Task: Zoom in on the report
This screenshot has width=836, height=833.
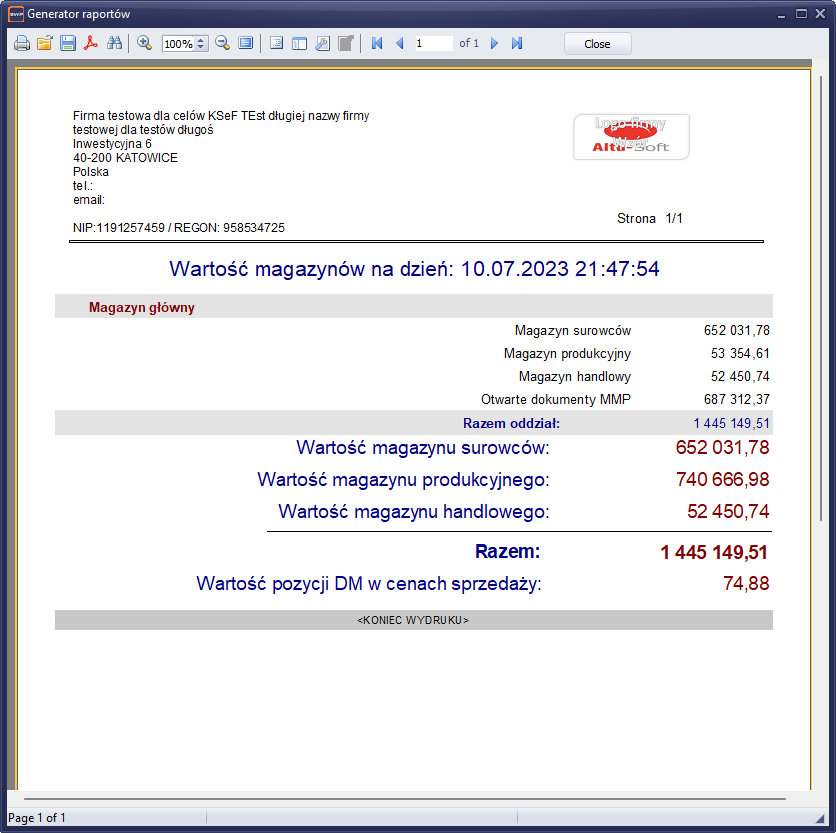Action: [144, 44]
